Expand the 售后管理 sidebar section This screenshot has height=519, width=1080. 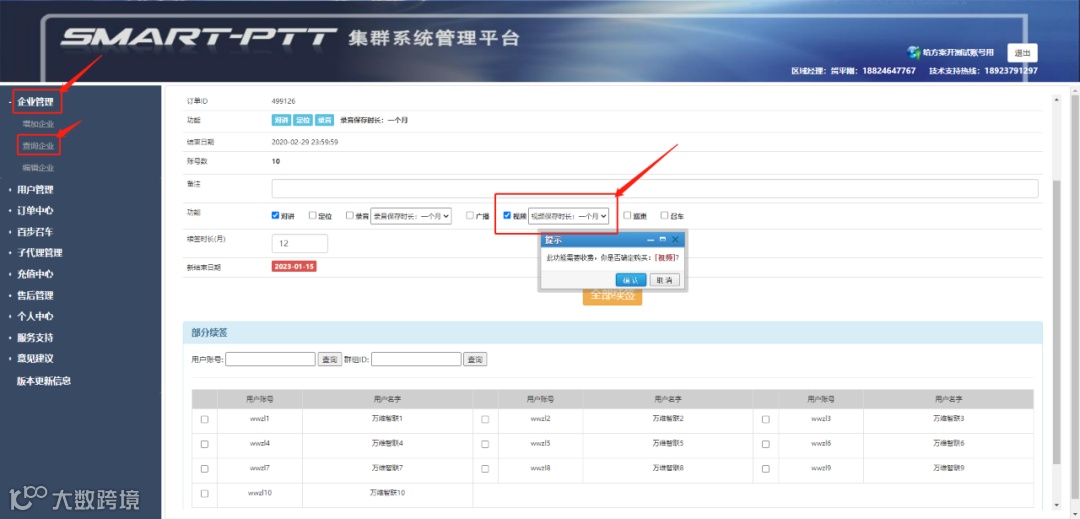click(x=35, y=295)
